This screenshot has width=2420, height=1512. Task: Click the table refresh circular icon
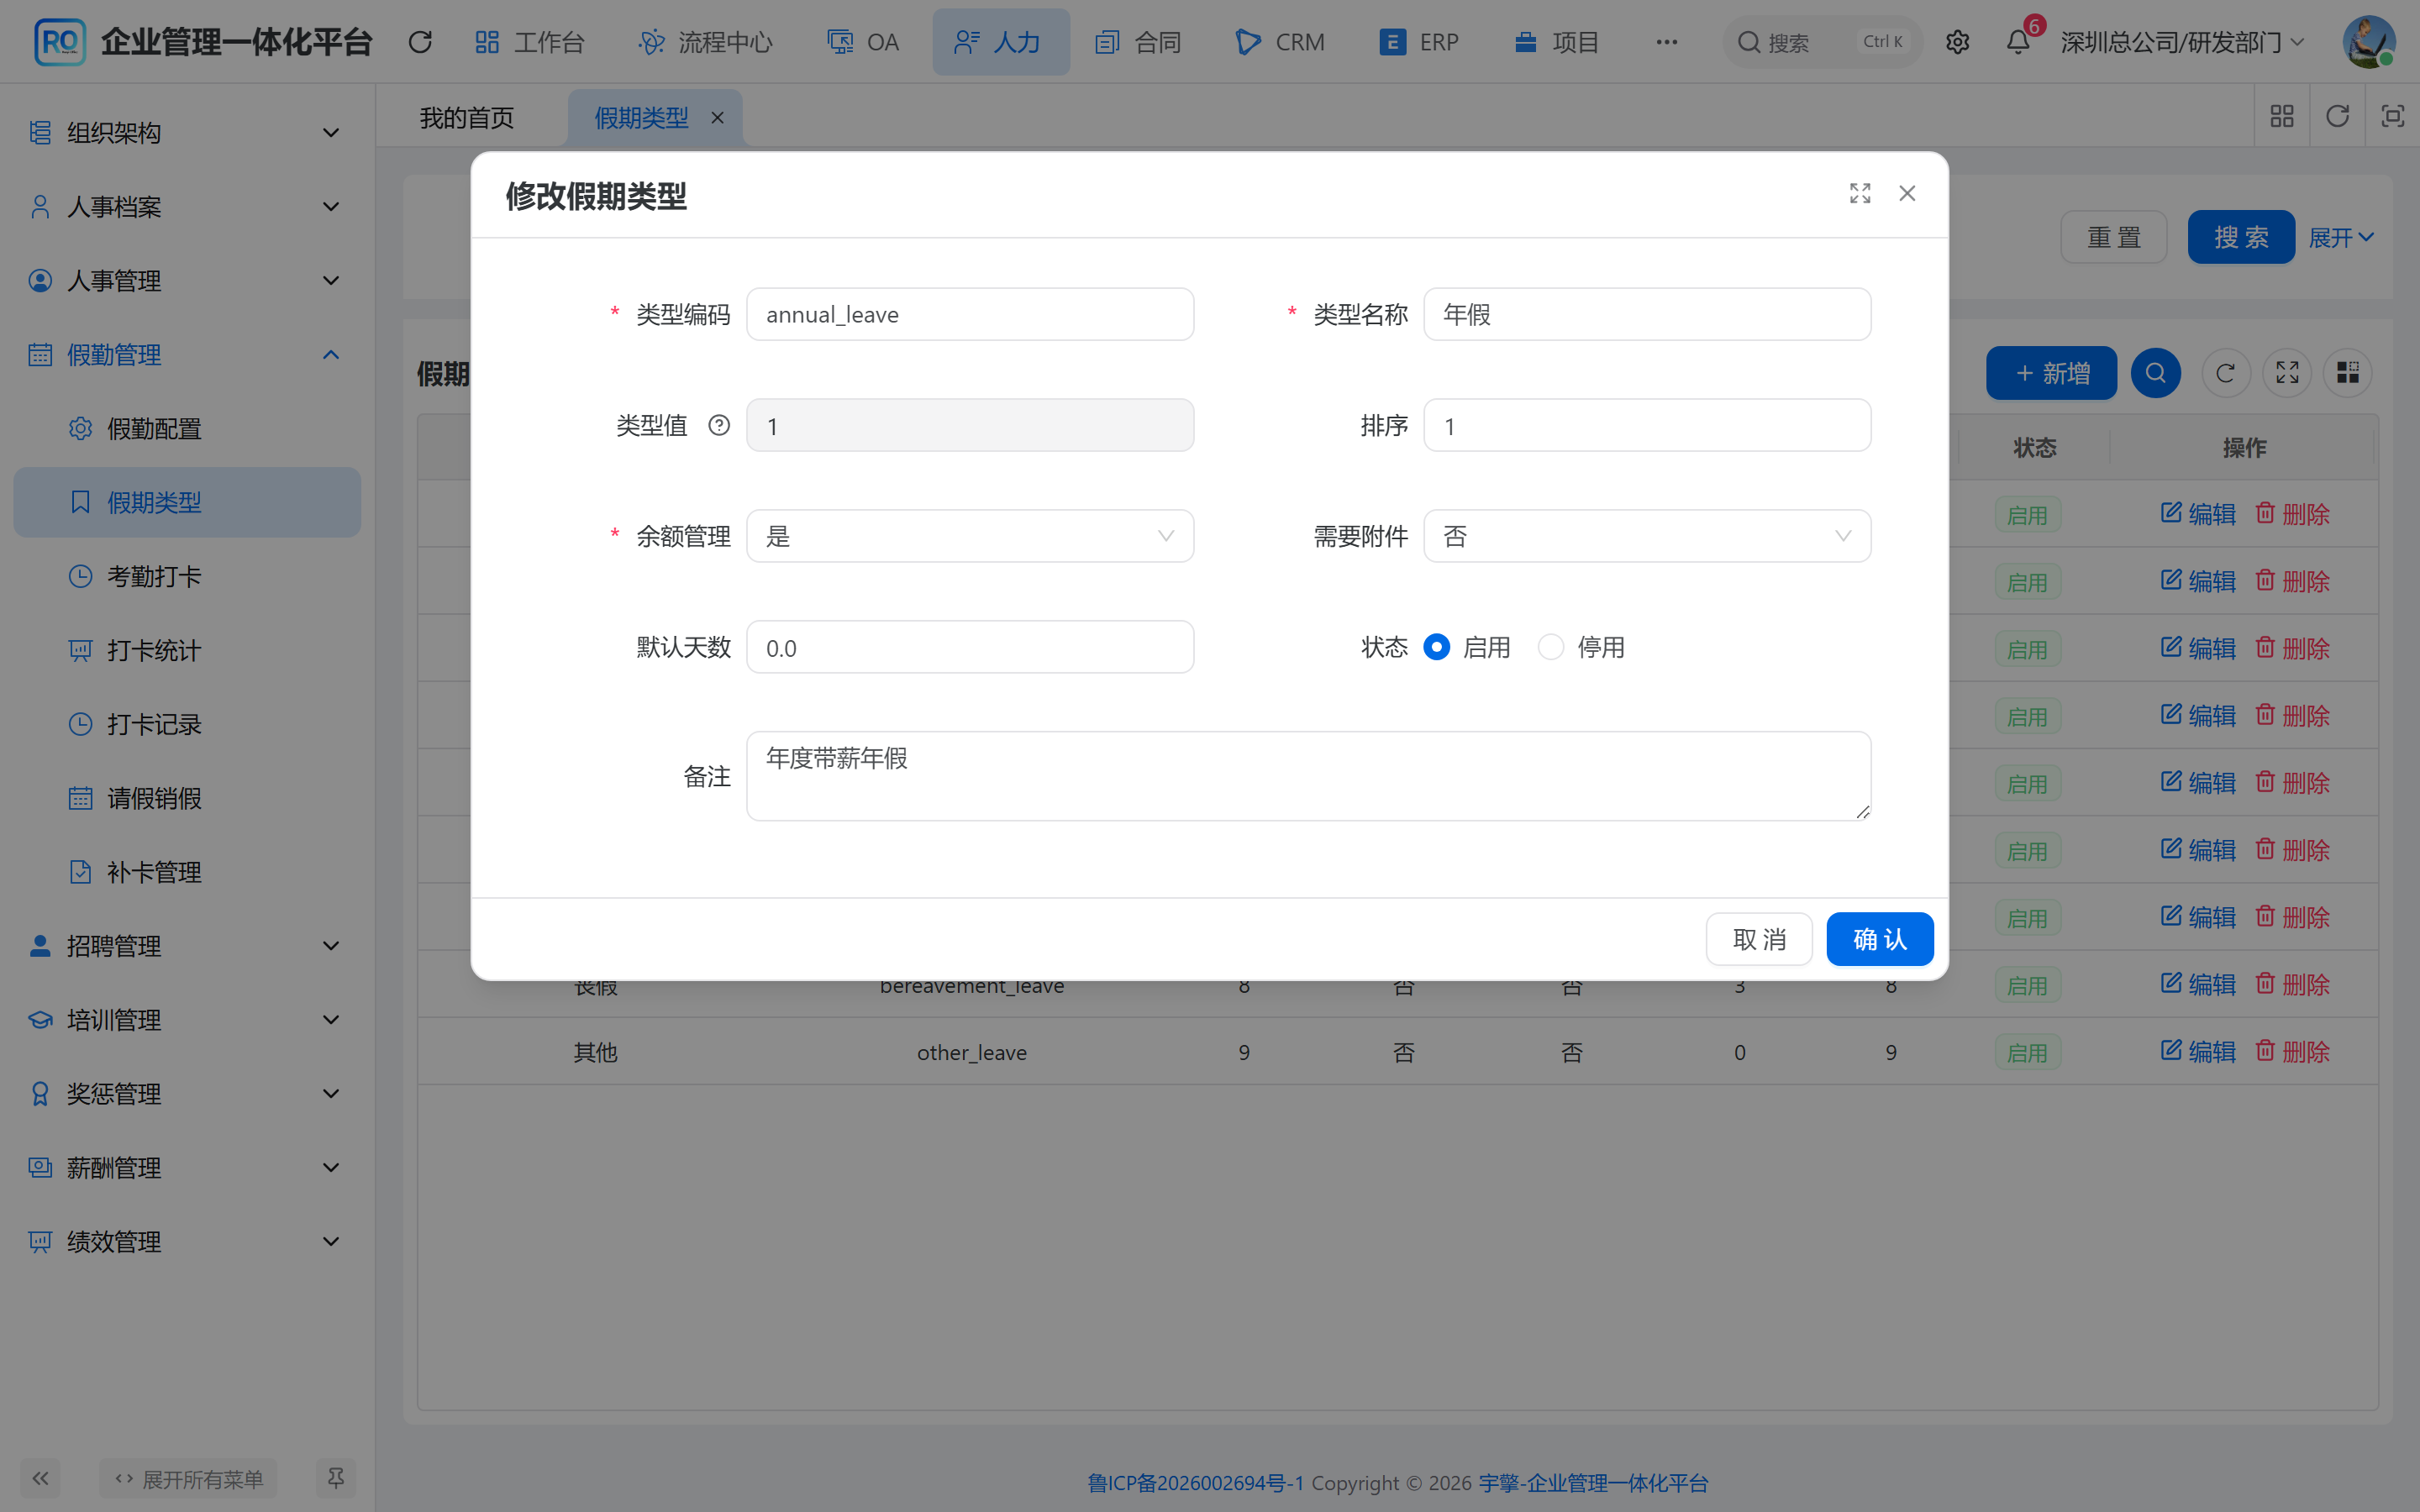coord(2225,373)
